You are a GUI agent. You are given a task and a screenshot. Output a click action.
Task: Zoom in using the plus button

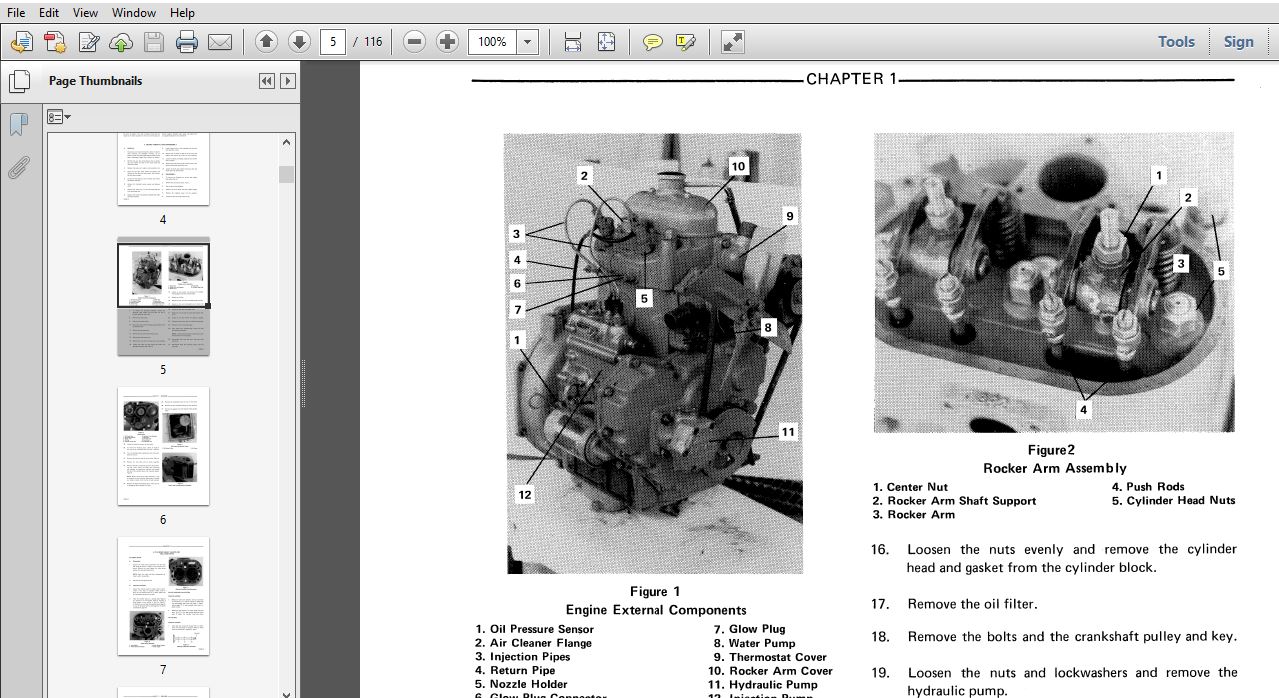point(448,42)
